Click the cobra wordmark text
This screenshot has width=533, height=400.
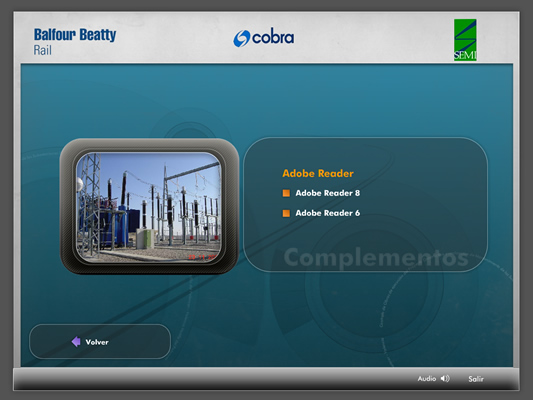(x=273, y=37)
